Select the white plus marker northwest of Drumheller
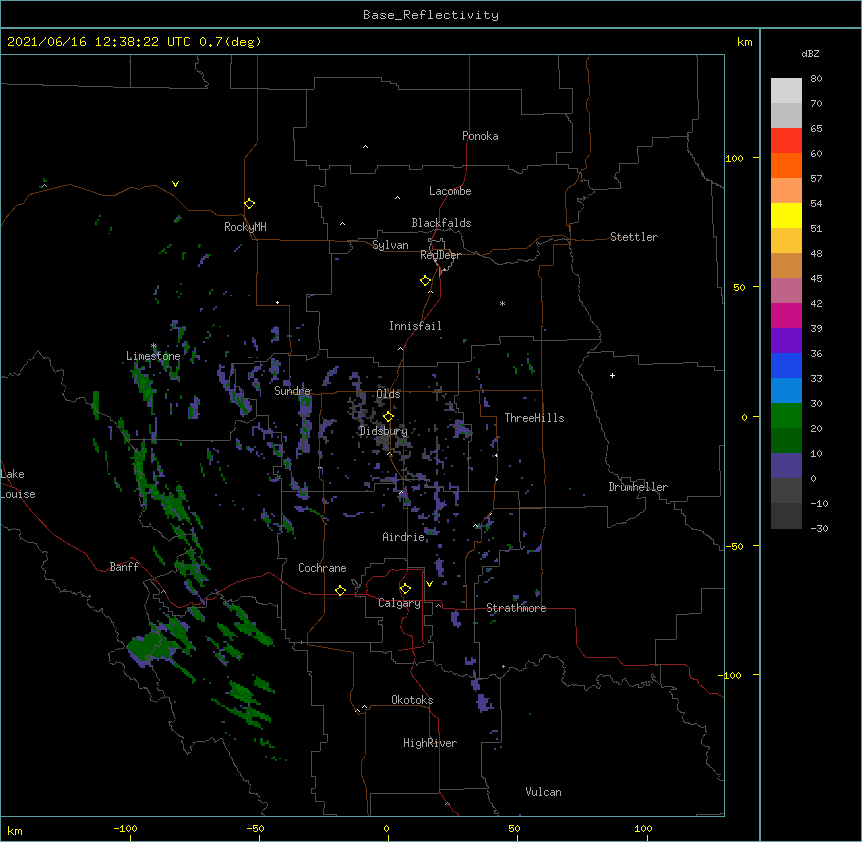Image resolution: width=862 pixels, height=842 pixels. (x=612, y=375)
